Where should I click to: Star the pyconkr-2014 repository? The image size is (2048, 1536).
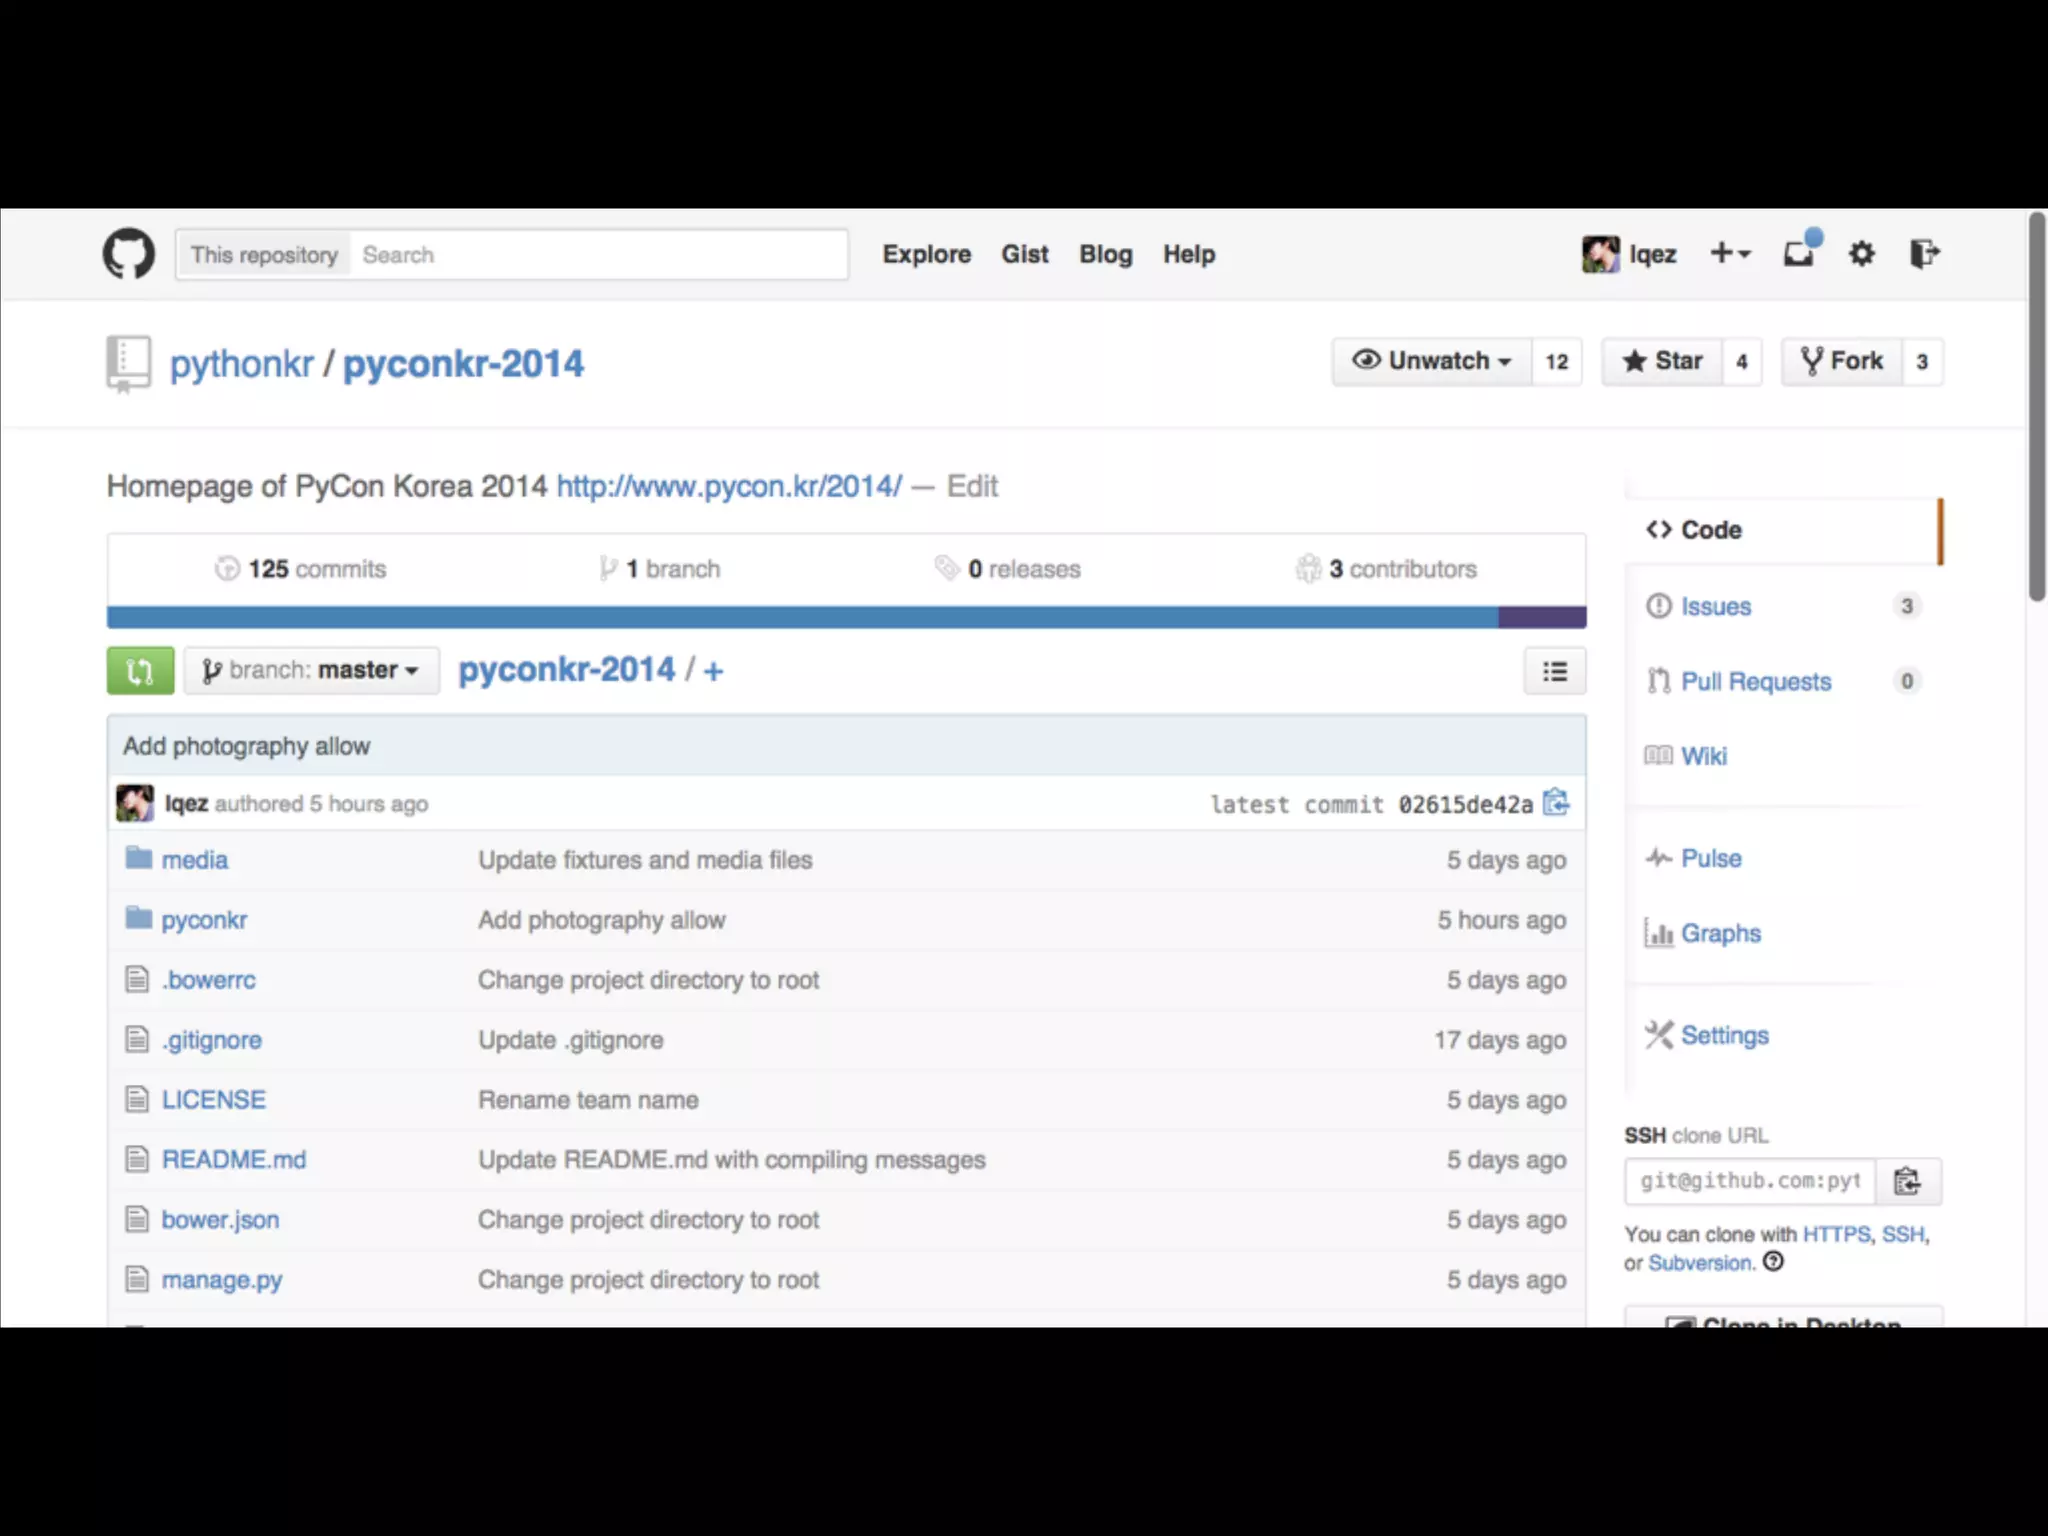[1663, 361]
